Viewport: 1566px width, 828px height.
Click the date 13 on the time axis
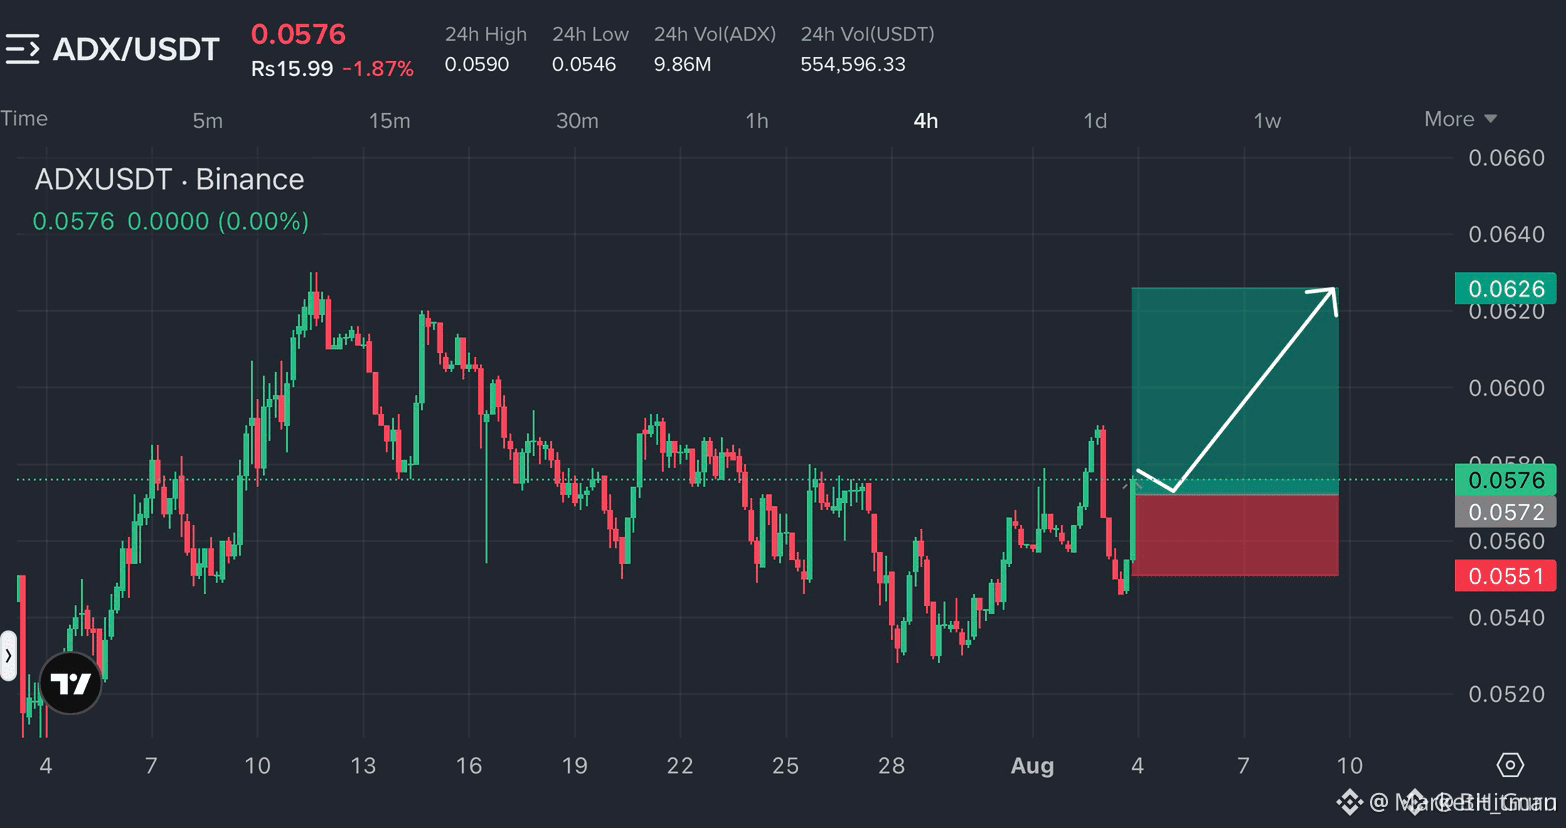point(363,766)
